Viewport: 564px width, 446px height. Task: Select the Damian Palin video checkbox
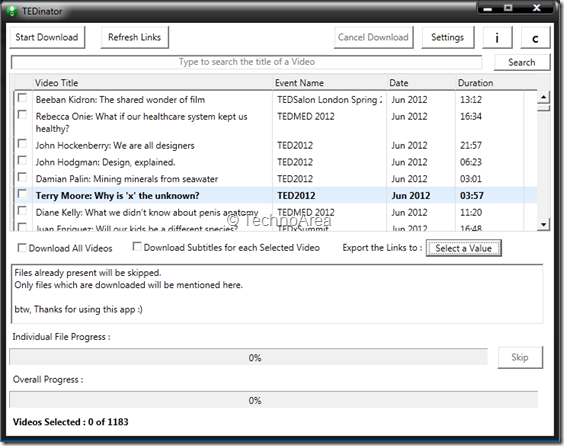pos(22,177)
